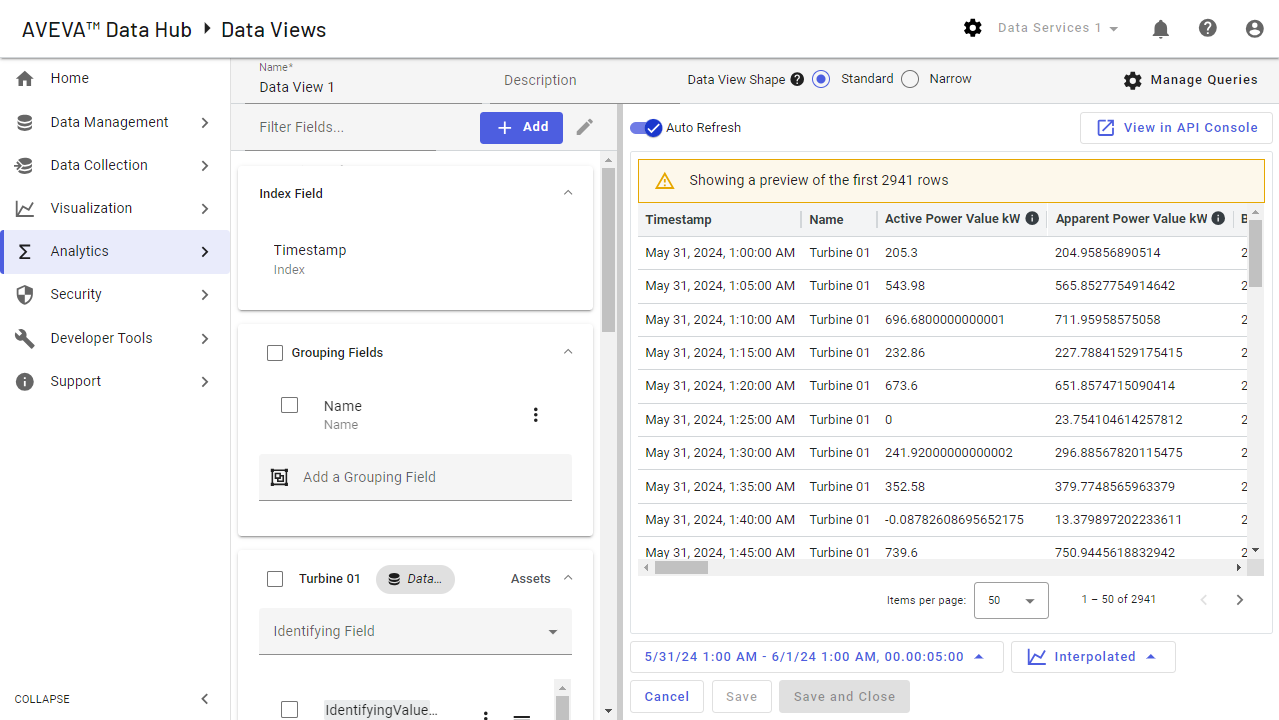The width and height of the screenshot is (1279, 720).
Task: Click the Data Views breadcrumb
Action: (274, 30)
